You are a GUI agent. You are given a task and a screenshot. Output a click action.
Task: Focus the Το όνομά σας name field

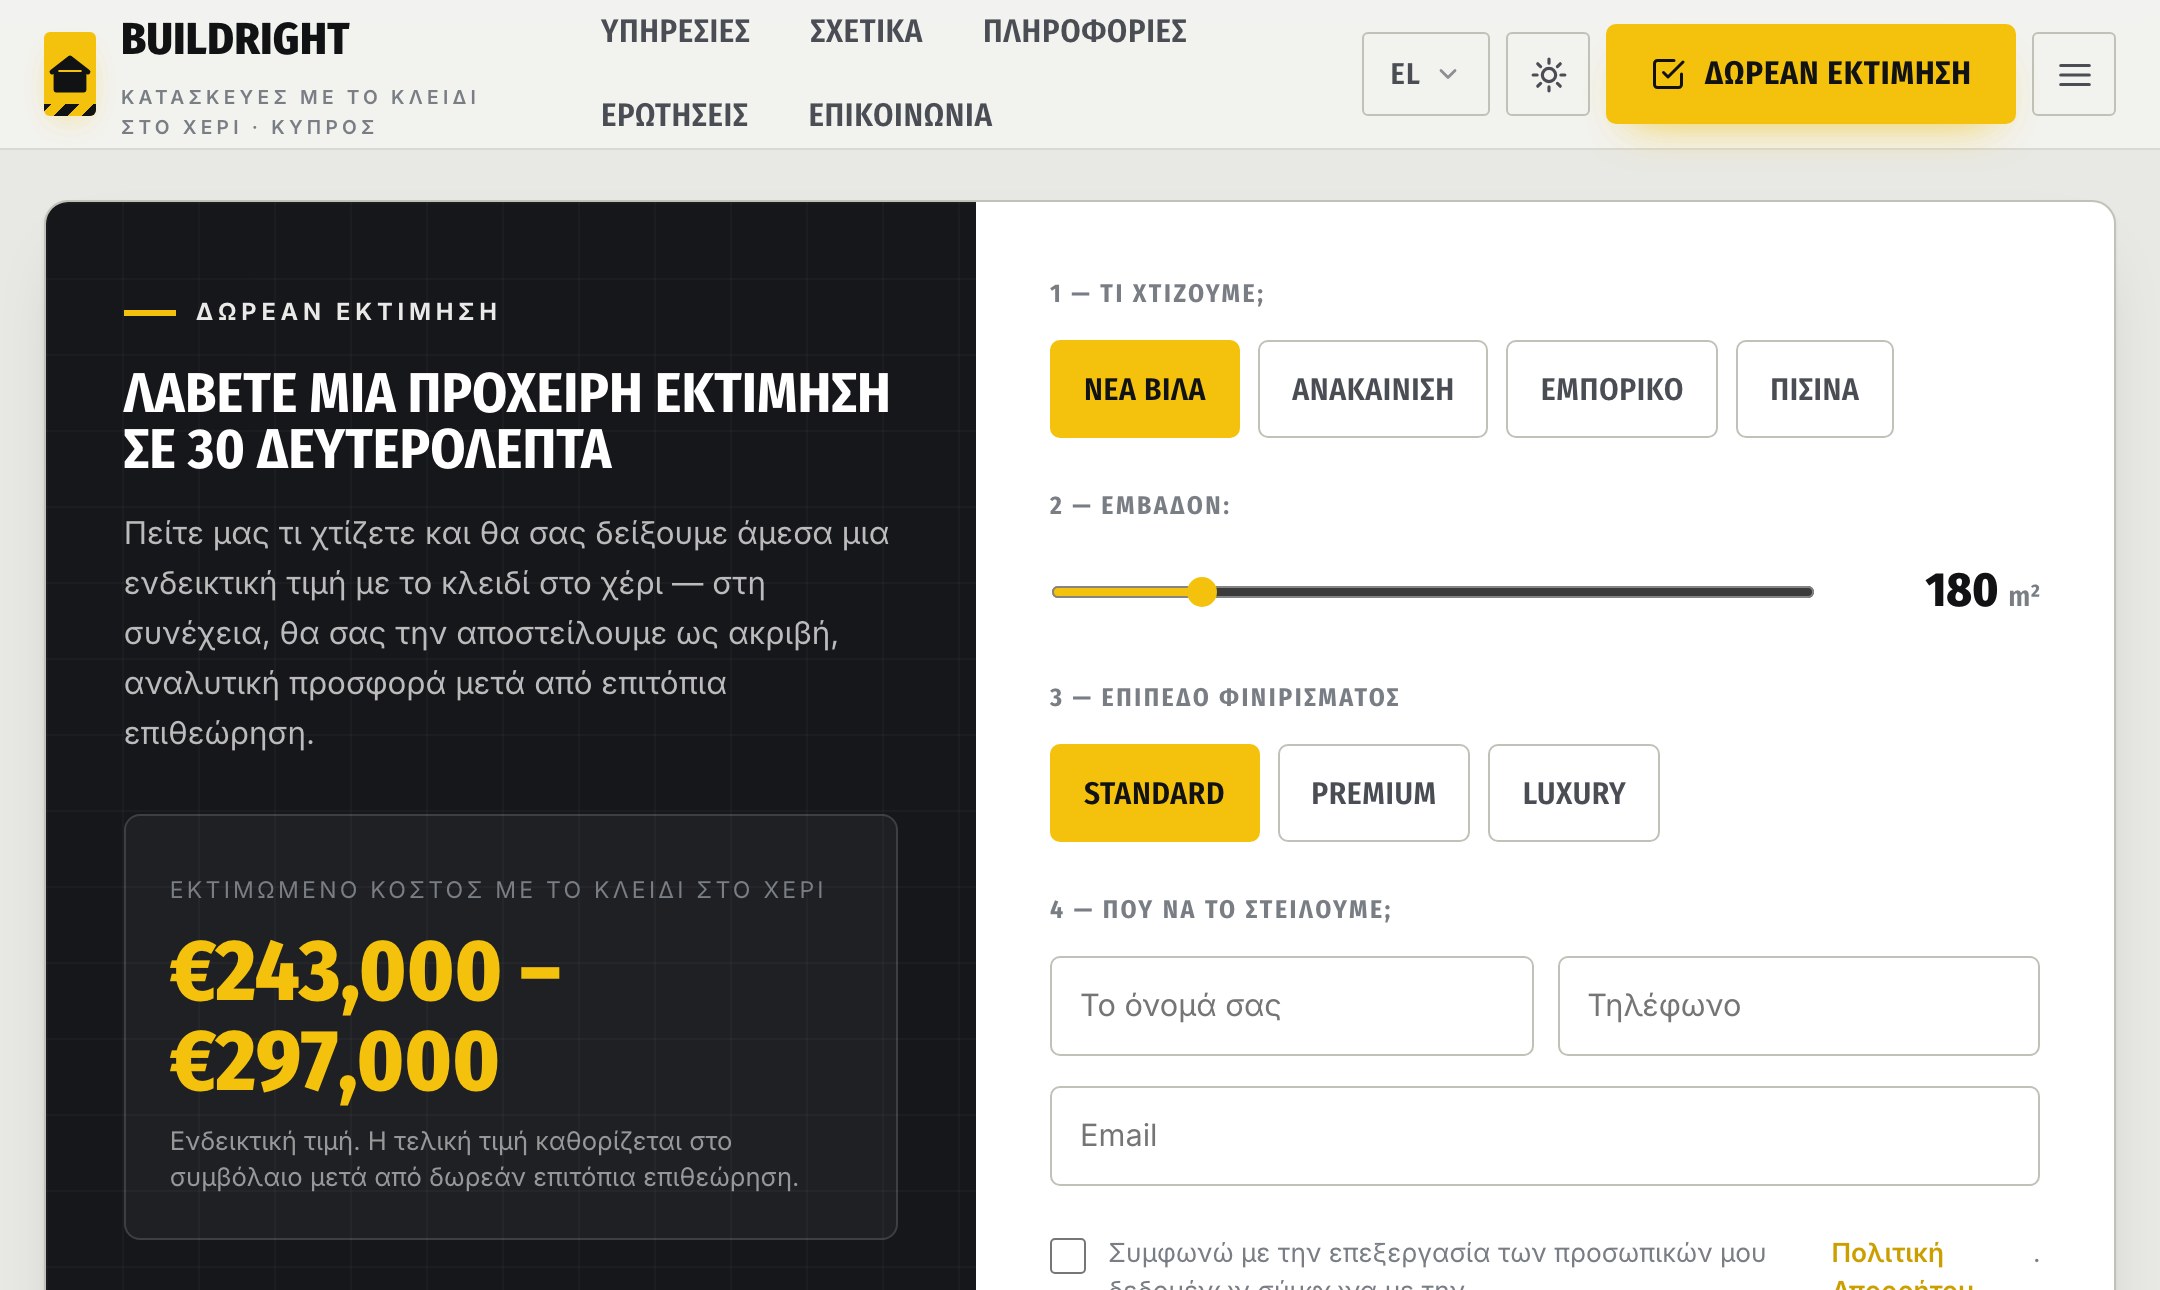coord(1291,1006)
